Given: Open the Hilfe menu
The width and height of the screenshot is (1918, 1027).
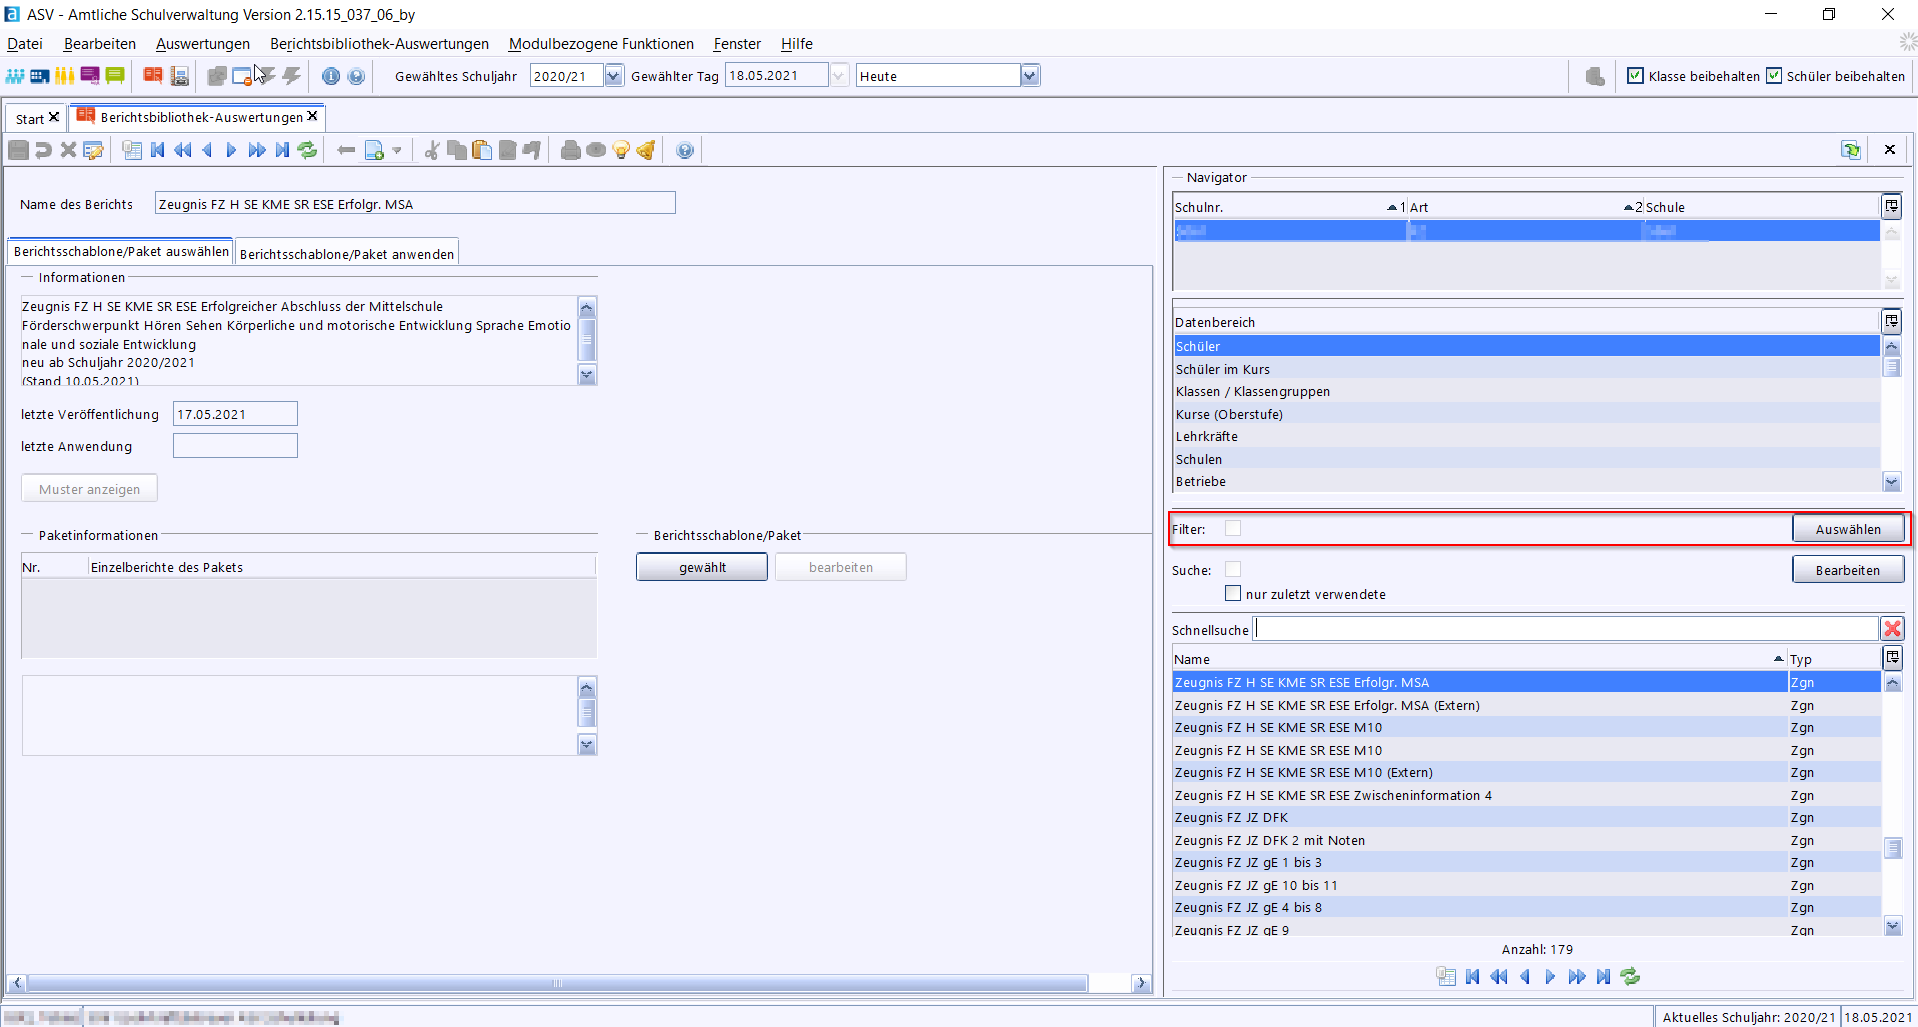Looking at the screenshot, I should pyautogui.click(x=797, y=44).
